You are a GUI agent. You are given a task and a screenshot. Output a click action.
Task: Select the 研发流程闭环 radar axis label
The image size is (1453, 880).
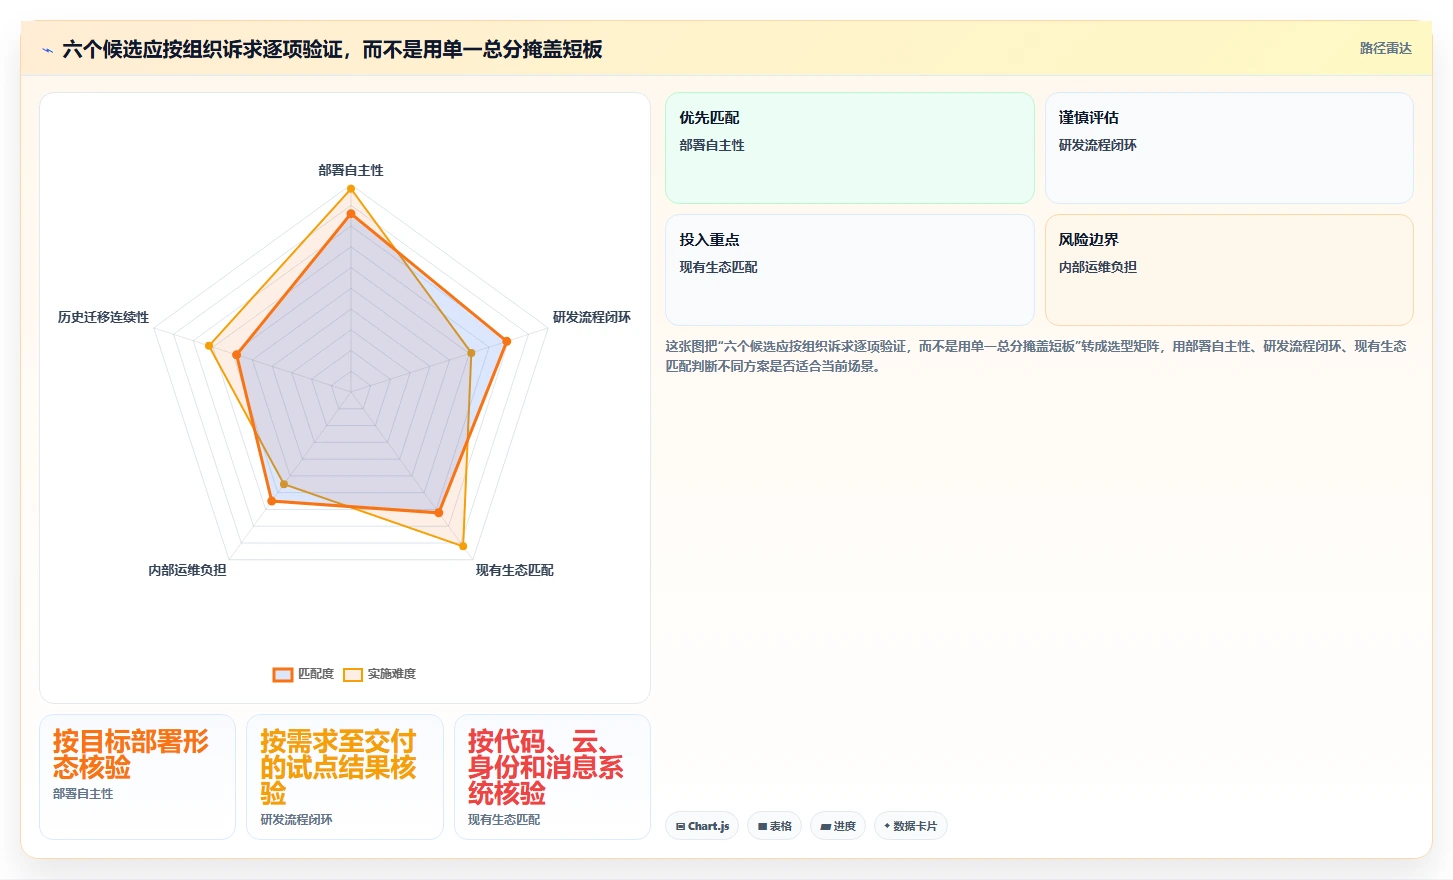click(592, 317)
